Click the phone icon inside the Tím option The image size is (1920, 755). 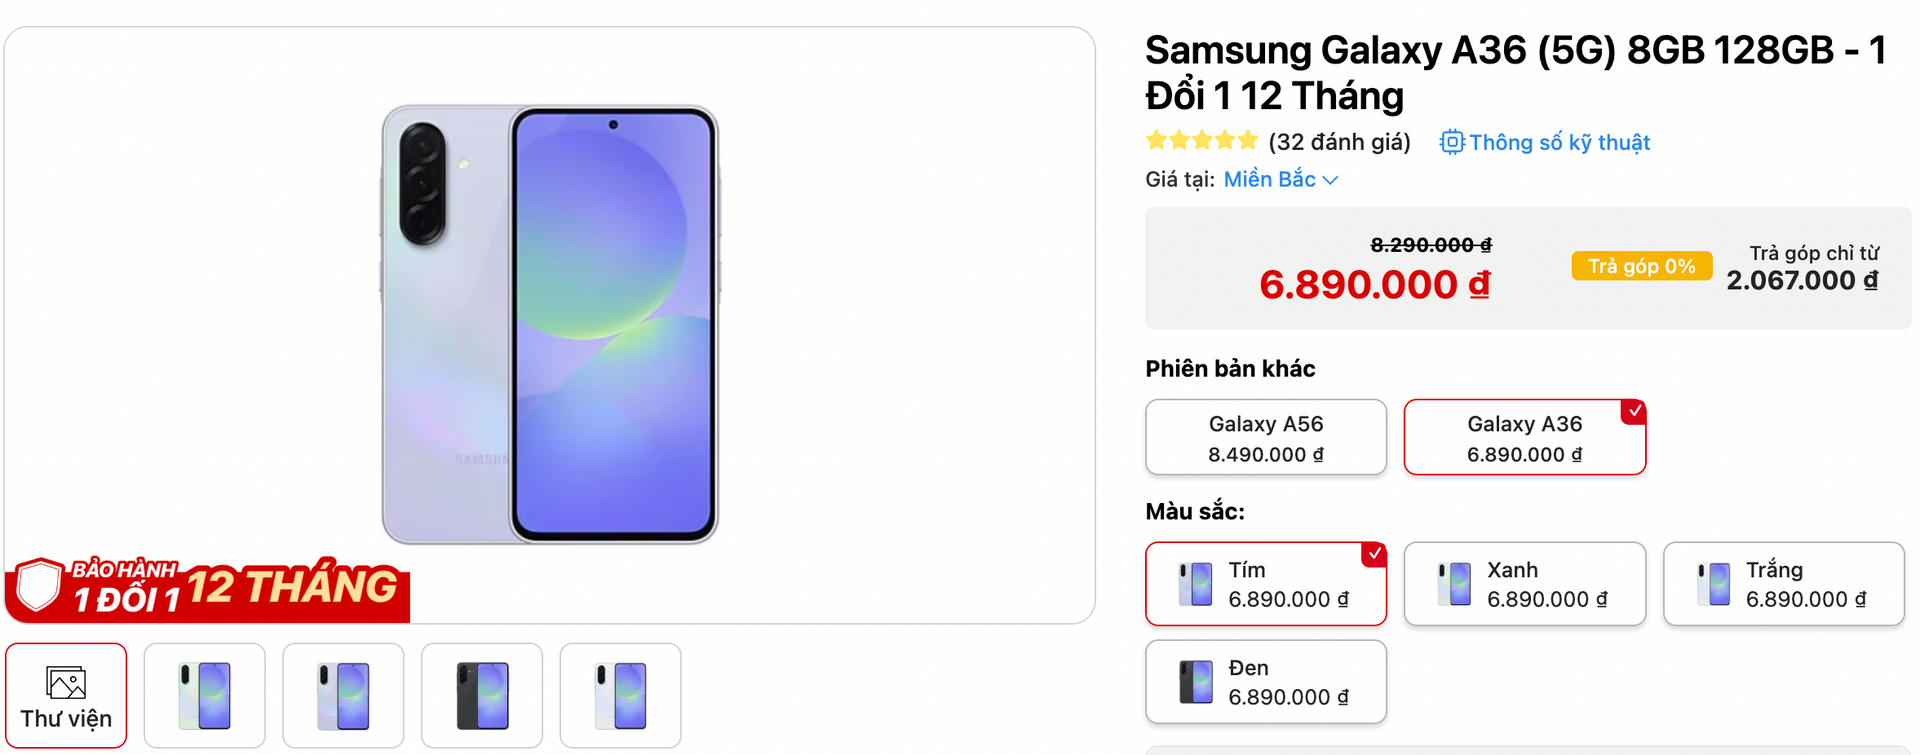[x=1196, y=583]
